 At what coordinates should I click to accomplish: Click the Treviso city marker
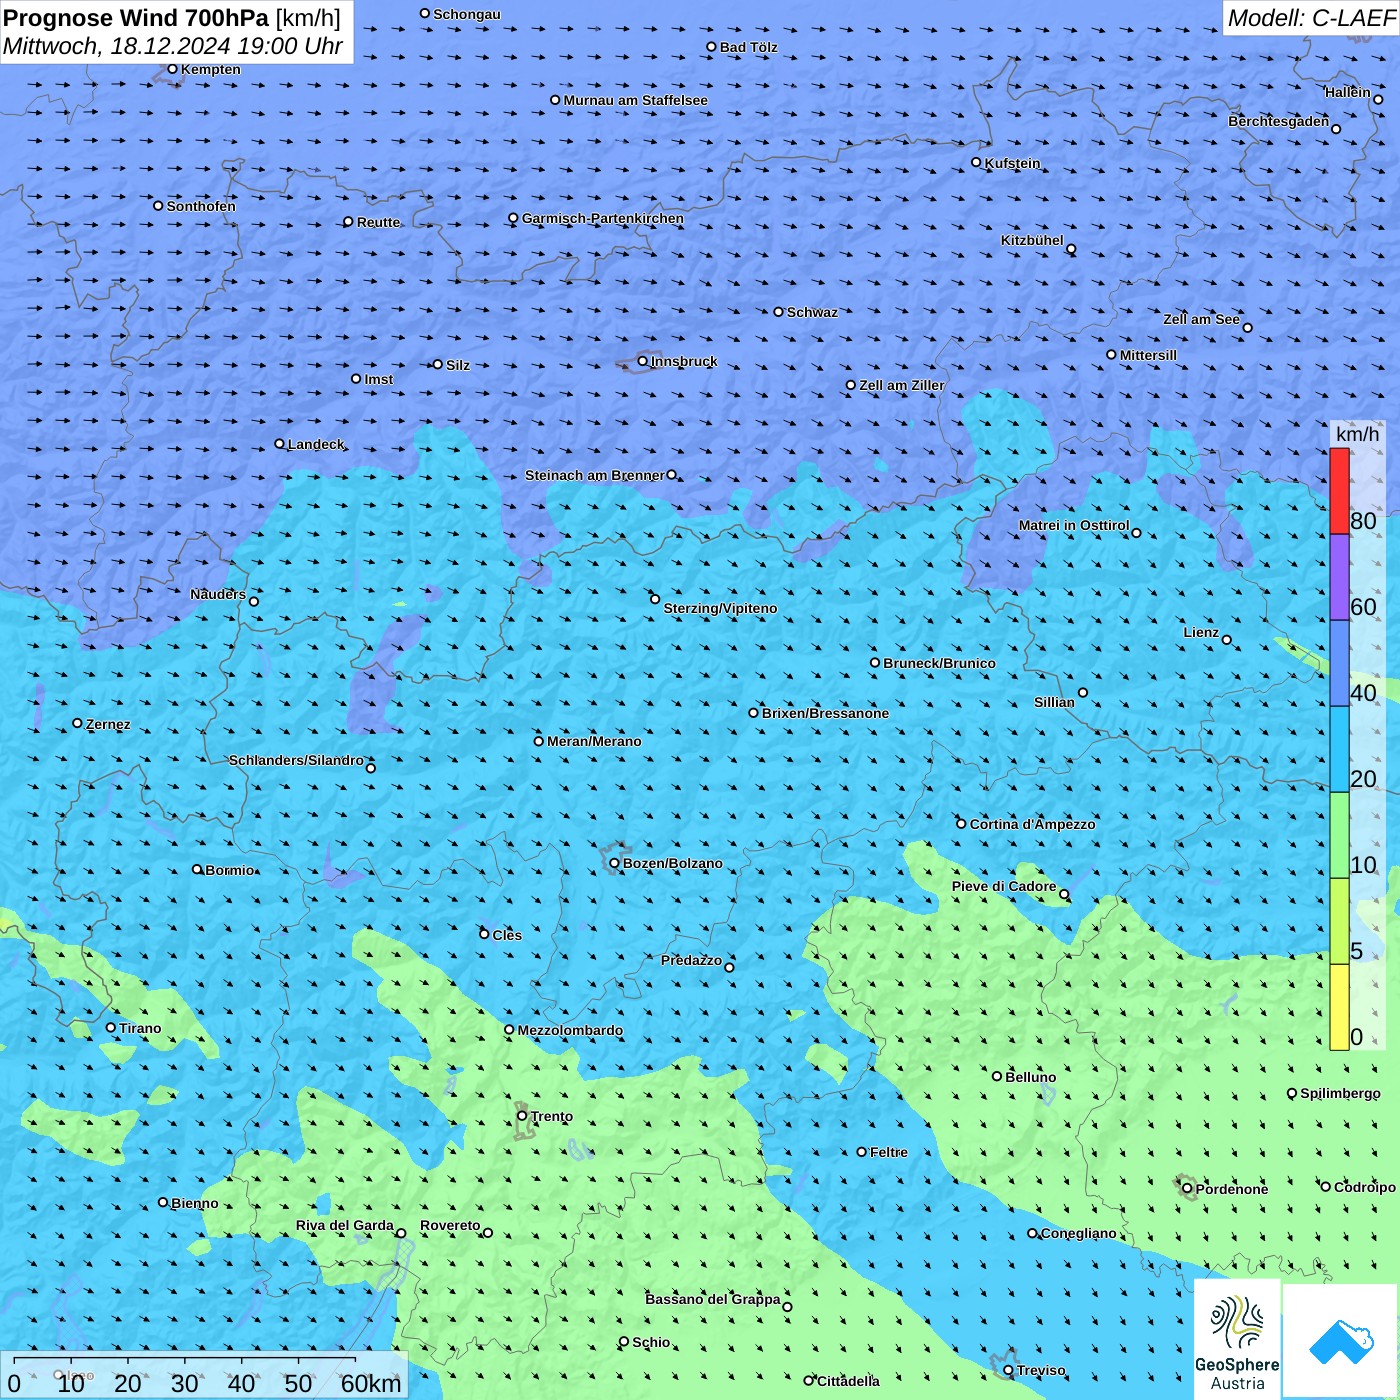coord(1008,1370)
